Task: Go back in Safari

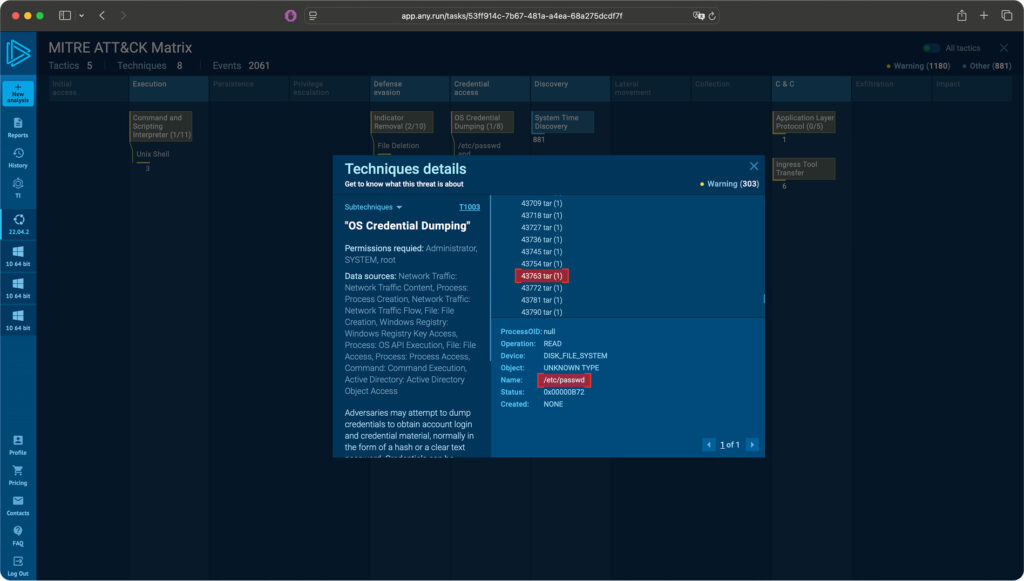Action: [102, 16]
